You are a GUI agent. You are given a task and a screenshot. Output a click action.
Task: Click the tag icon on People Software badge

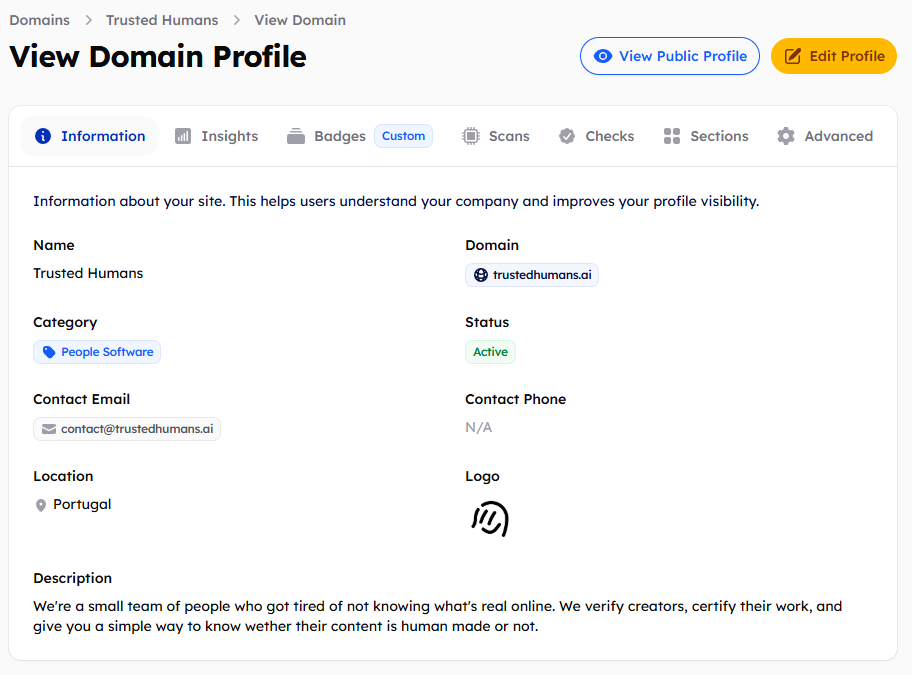[x=50, y=351]
